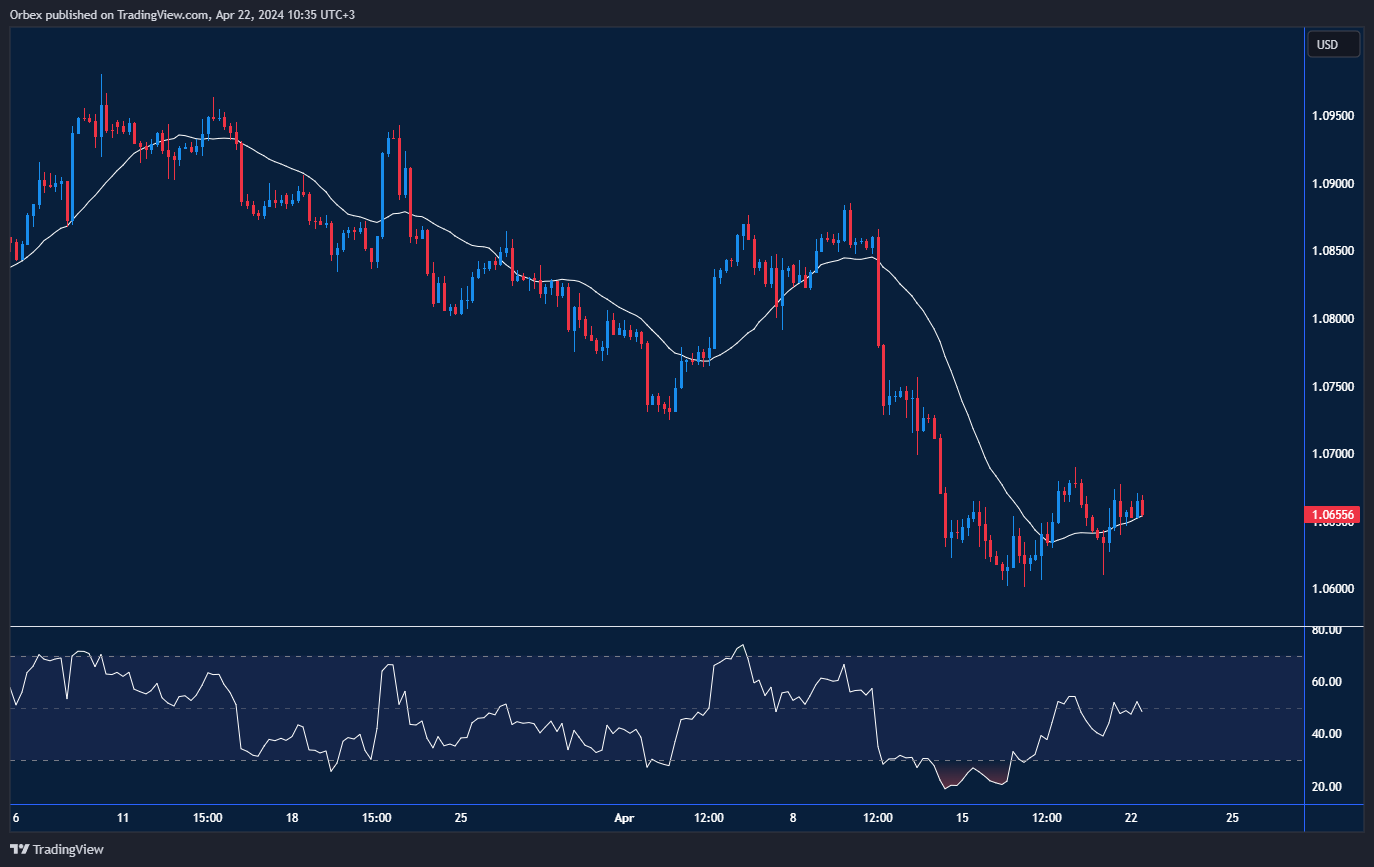Click the Apr label on the time axis
Viewport: 1374px width, 867px height.
pyautogui.click(x=624, y=818)
